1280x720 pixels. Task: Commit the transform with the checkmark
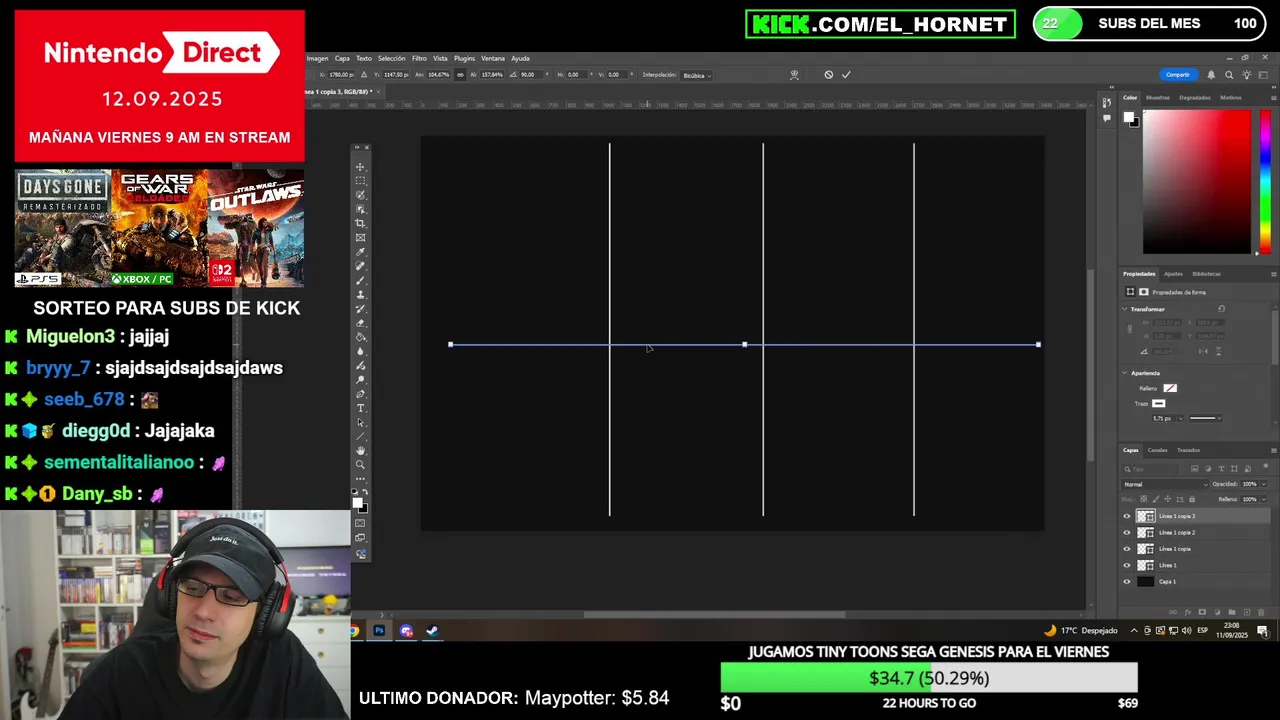coord(846,75)
